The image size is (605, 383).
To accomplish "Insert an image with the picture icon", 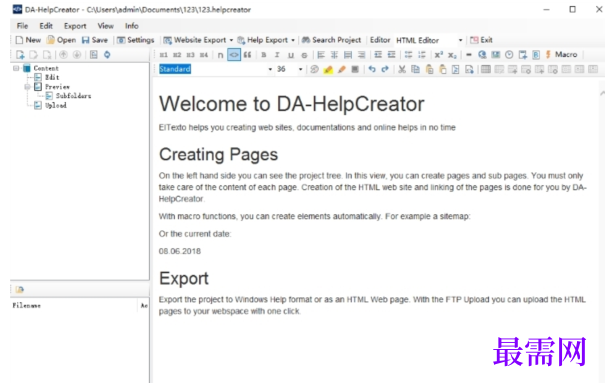I will click(x=496, y=55).
